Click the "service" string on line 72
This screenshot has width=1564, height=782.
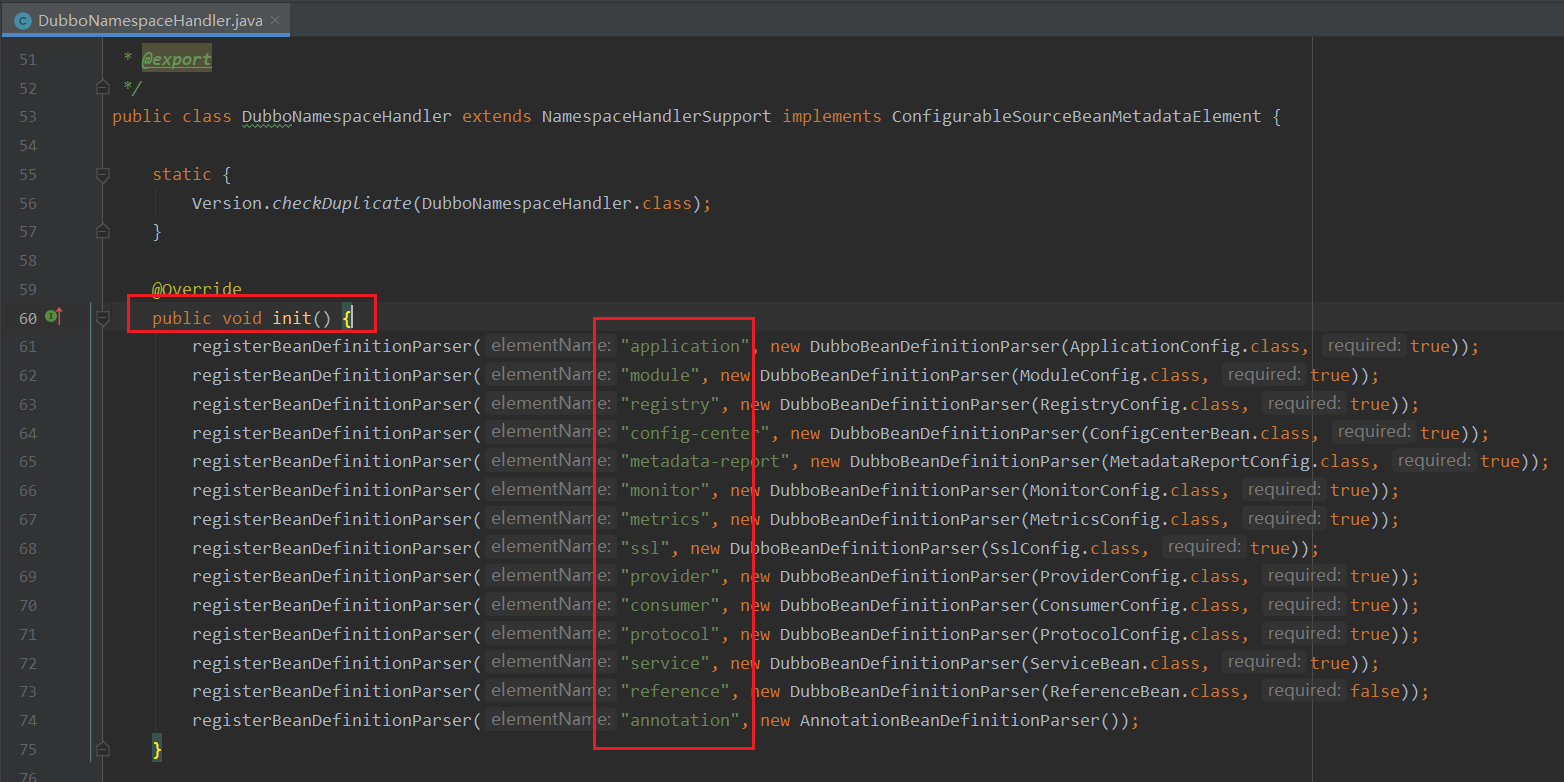665,663
